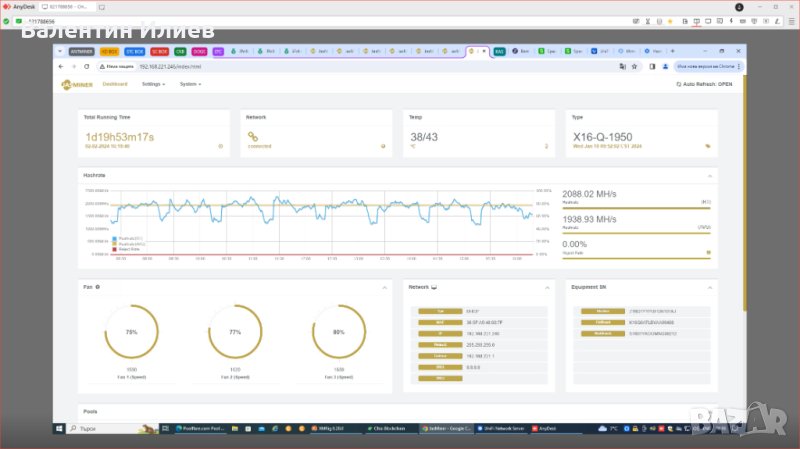Screen dimensions: 800x449
Task: Click the browser back arrow
Action: 62,66
